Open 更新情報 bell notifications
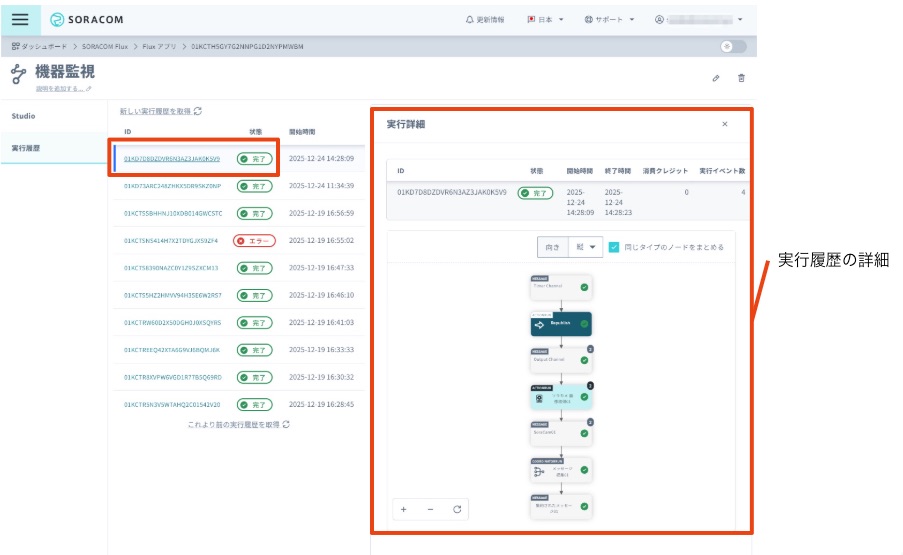The width and height of the screenshot is (903, 555). [x=490, y=20]
